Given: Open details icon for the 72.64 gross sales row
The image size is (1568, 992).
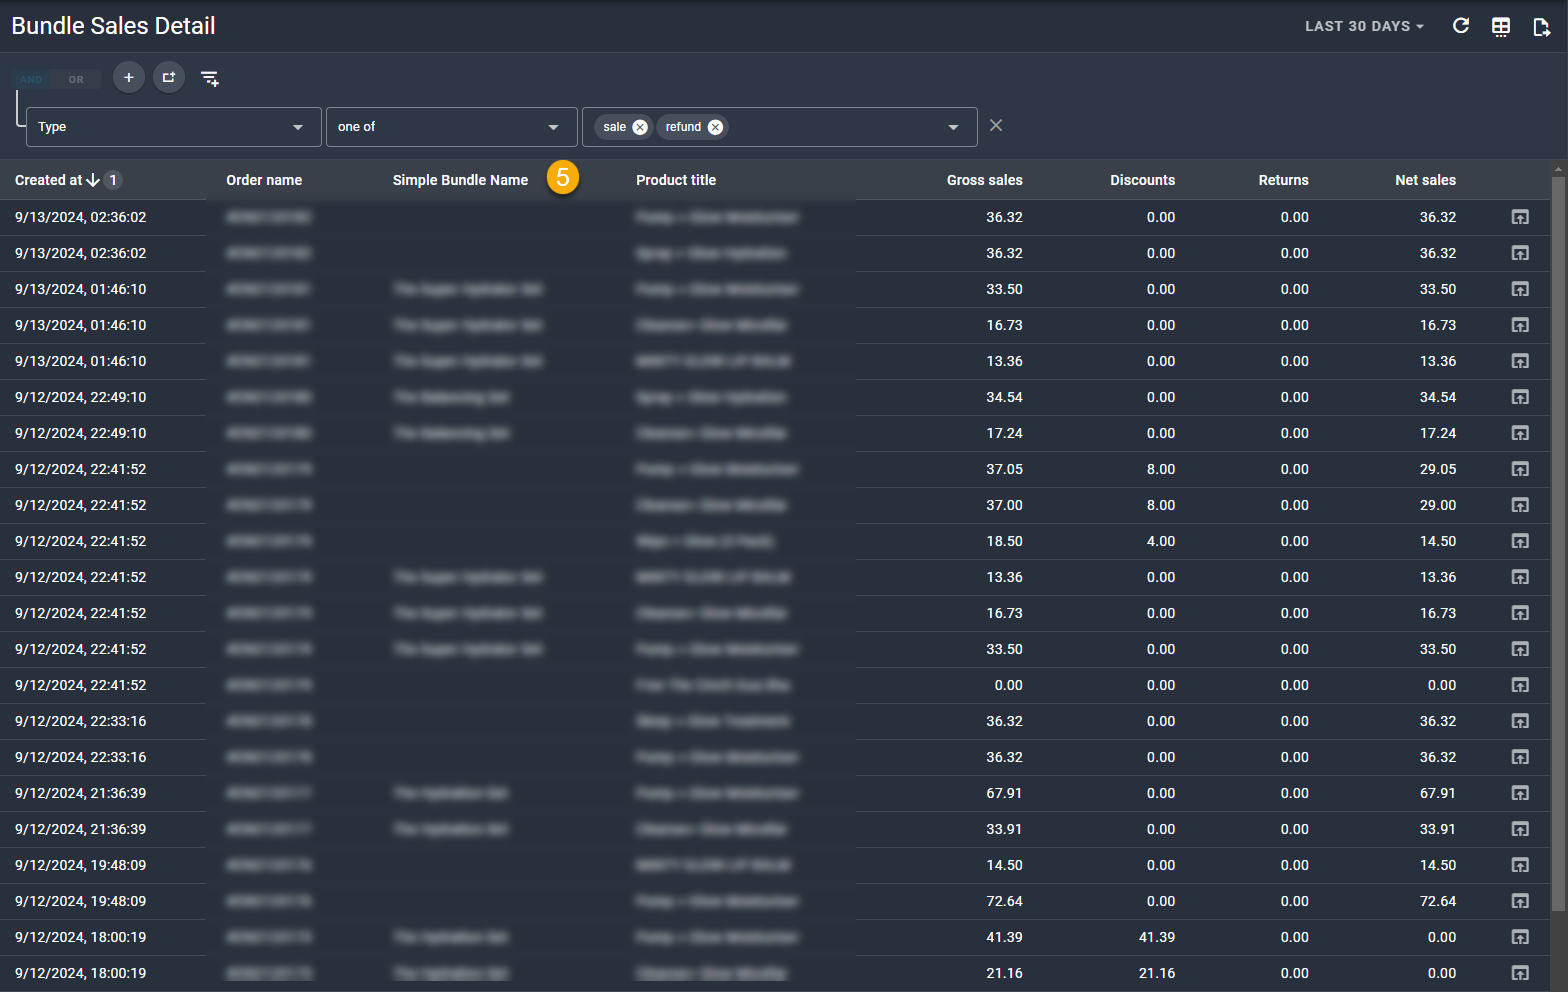Looking at the screenshot, I should pyautogui.click(x=1520, y=901).
